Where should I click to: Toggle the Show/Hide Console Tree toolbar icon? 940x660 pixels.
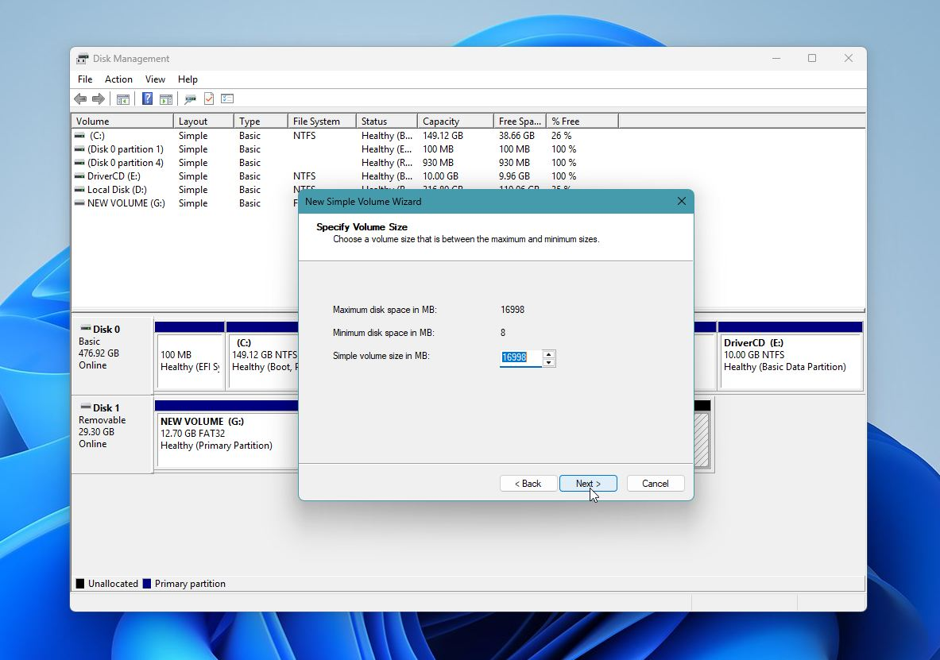click(x=123, y=99)
